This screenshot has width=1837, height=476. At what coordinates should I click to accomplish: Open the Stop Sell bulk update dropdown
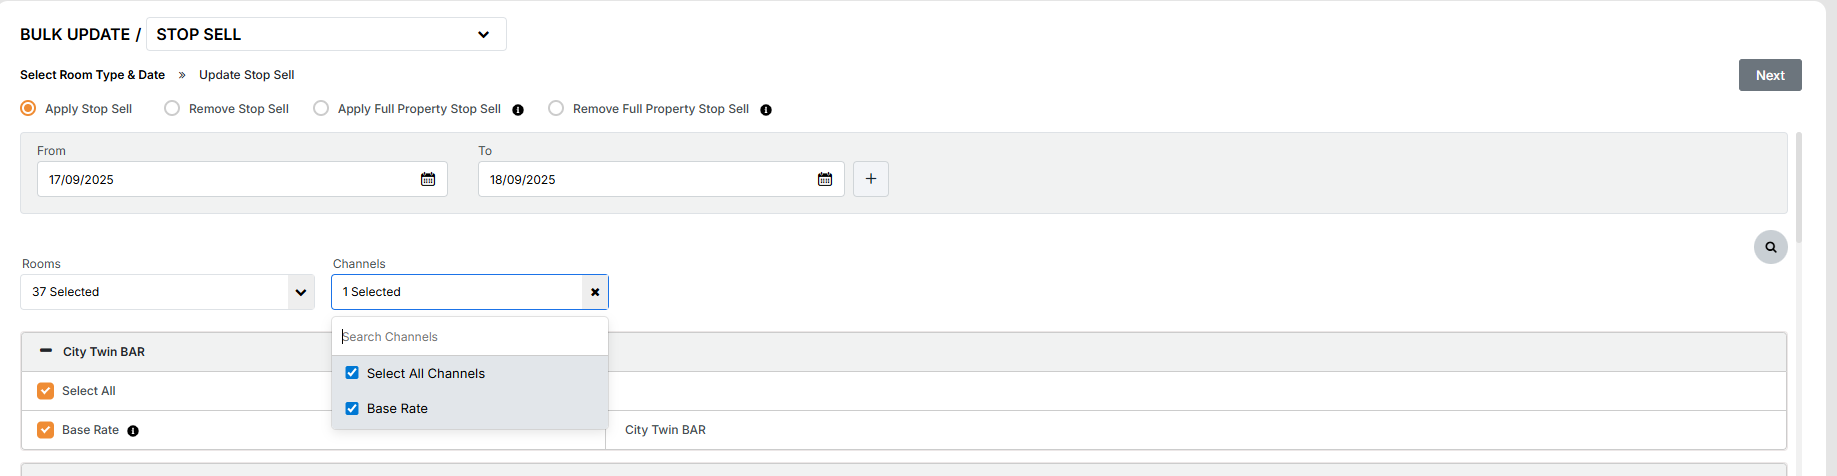point(326,34)
